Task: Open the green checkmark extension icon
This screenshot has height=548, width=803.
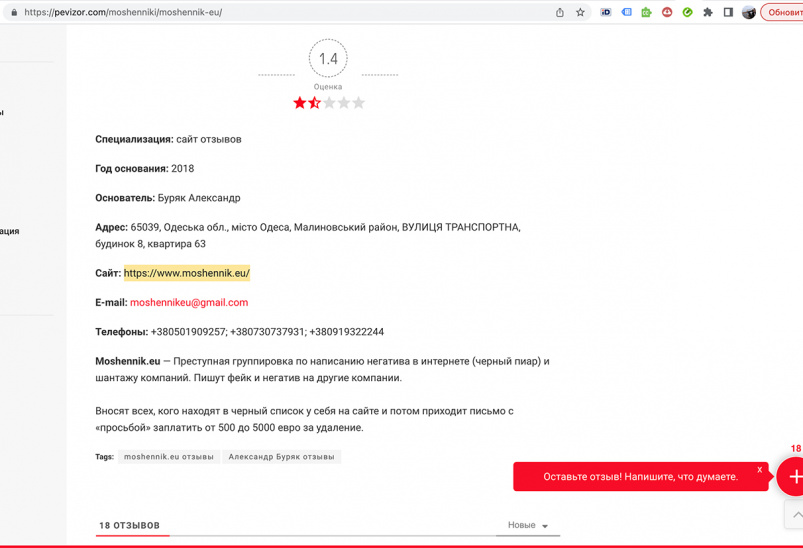Action: point(687,12)
